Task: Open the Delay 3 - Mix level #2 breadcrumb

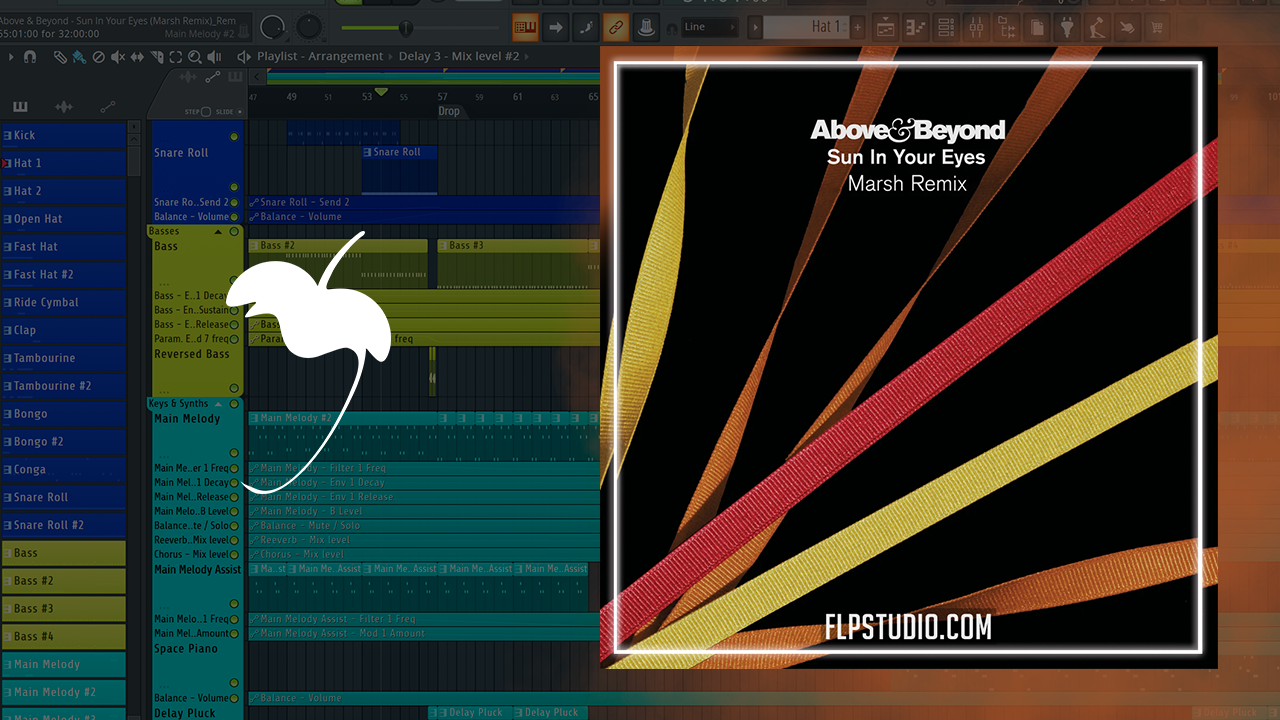Action: [459, 57]
